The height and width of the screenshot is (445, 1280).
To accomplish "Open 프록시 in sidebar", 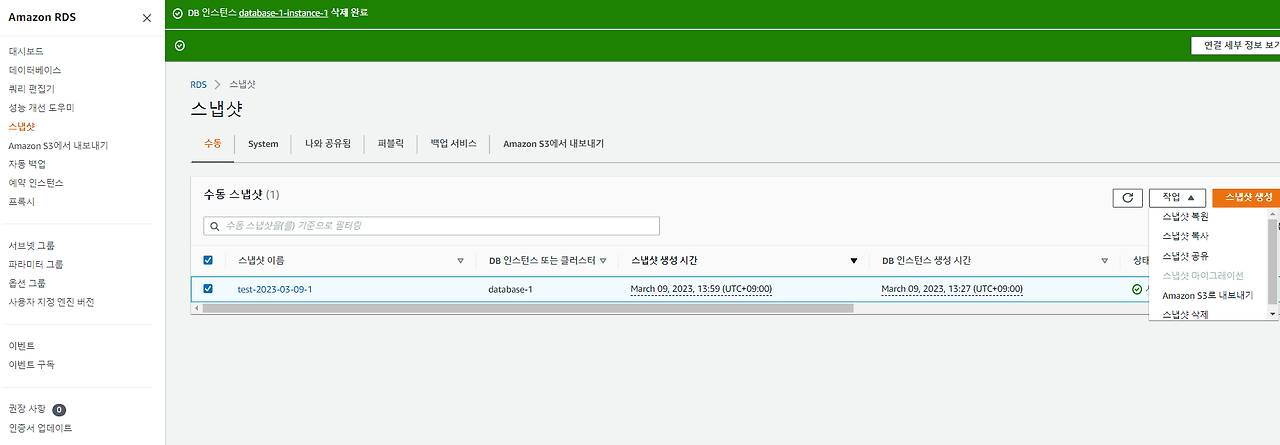I will tap(21, 202).
